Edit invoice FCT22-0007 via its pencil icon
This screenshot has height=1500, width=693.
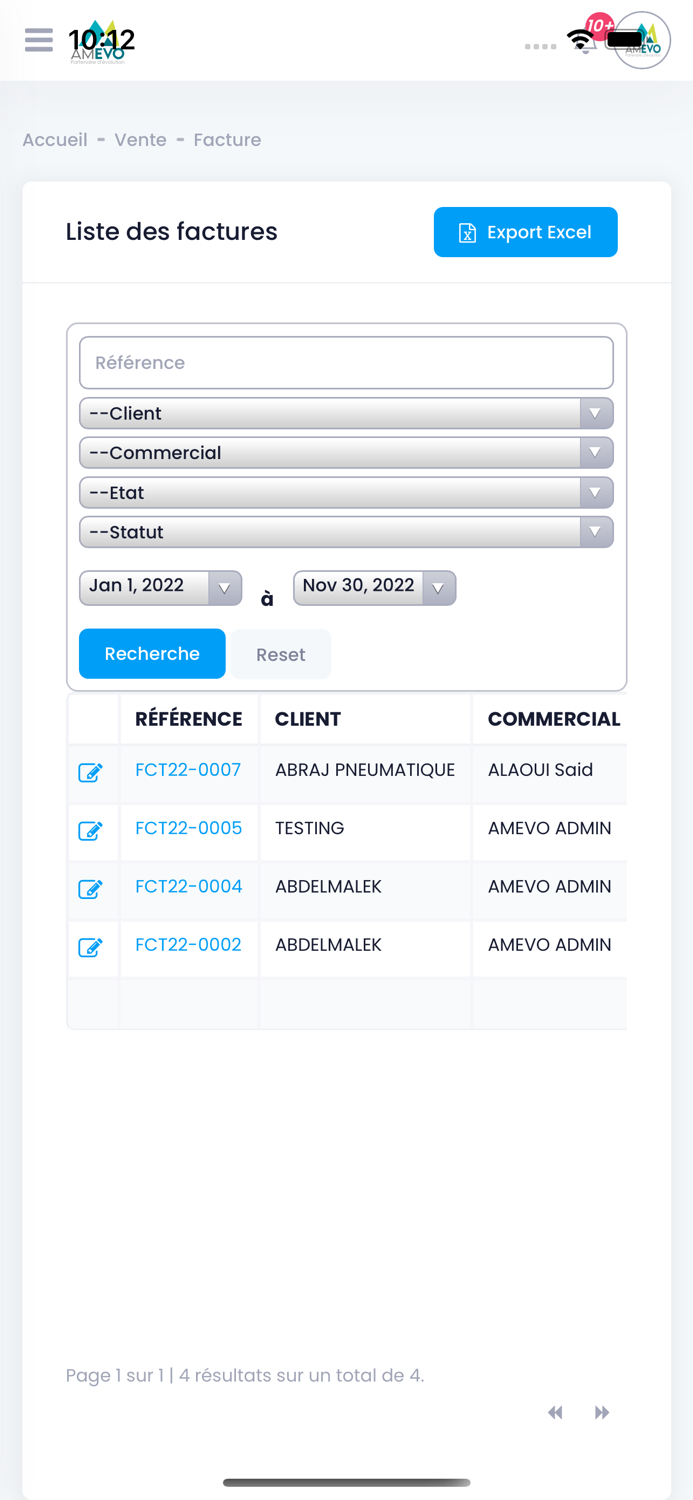point(92,773)
